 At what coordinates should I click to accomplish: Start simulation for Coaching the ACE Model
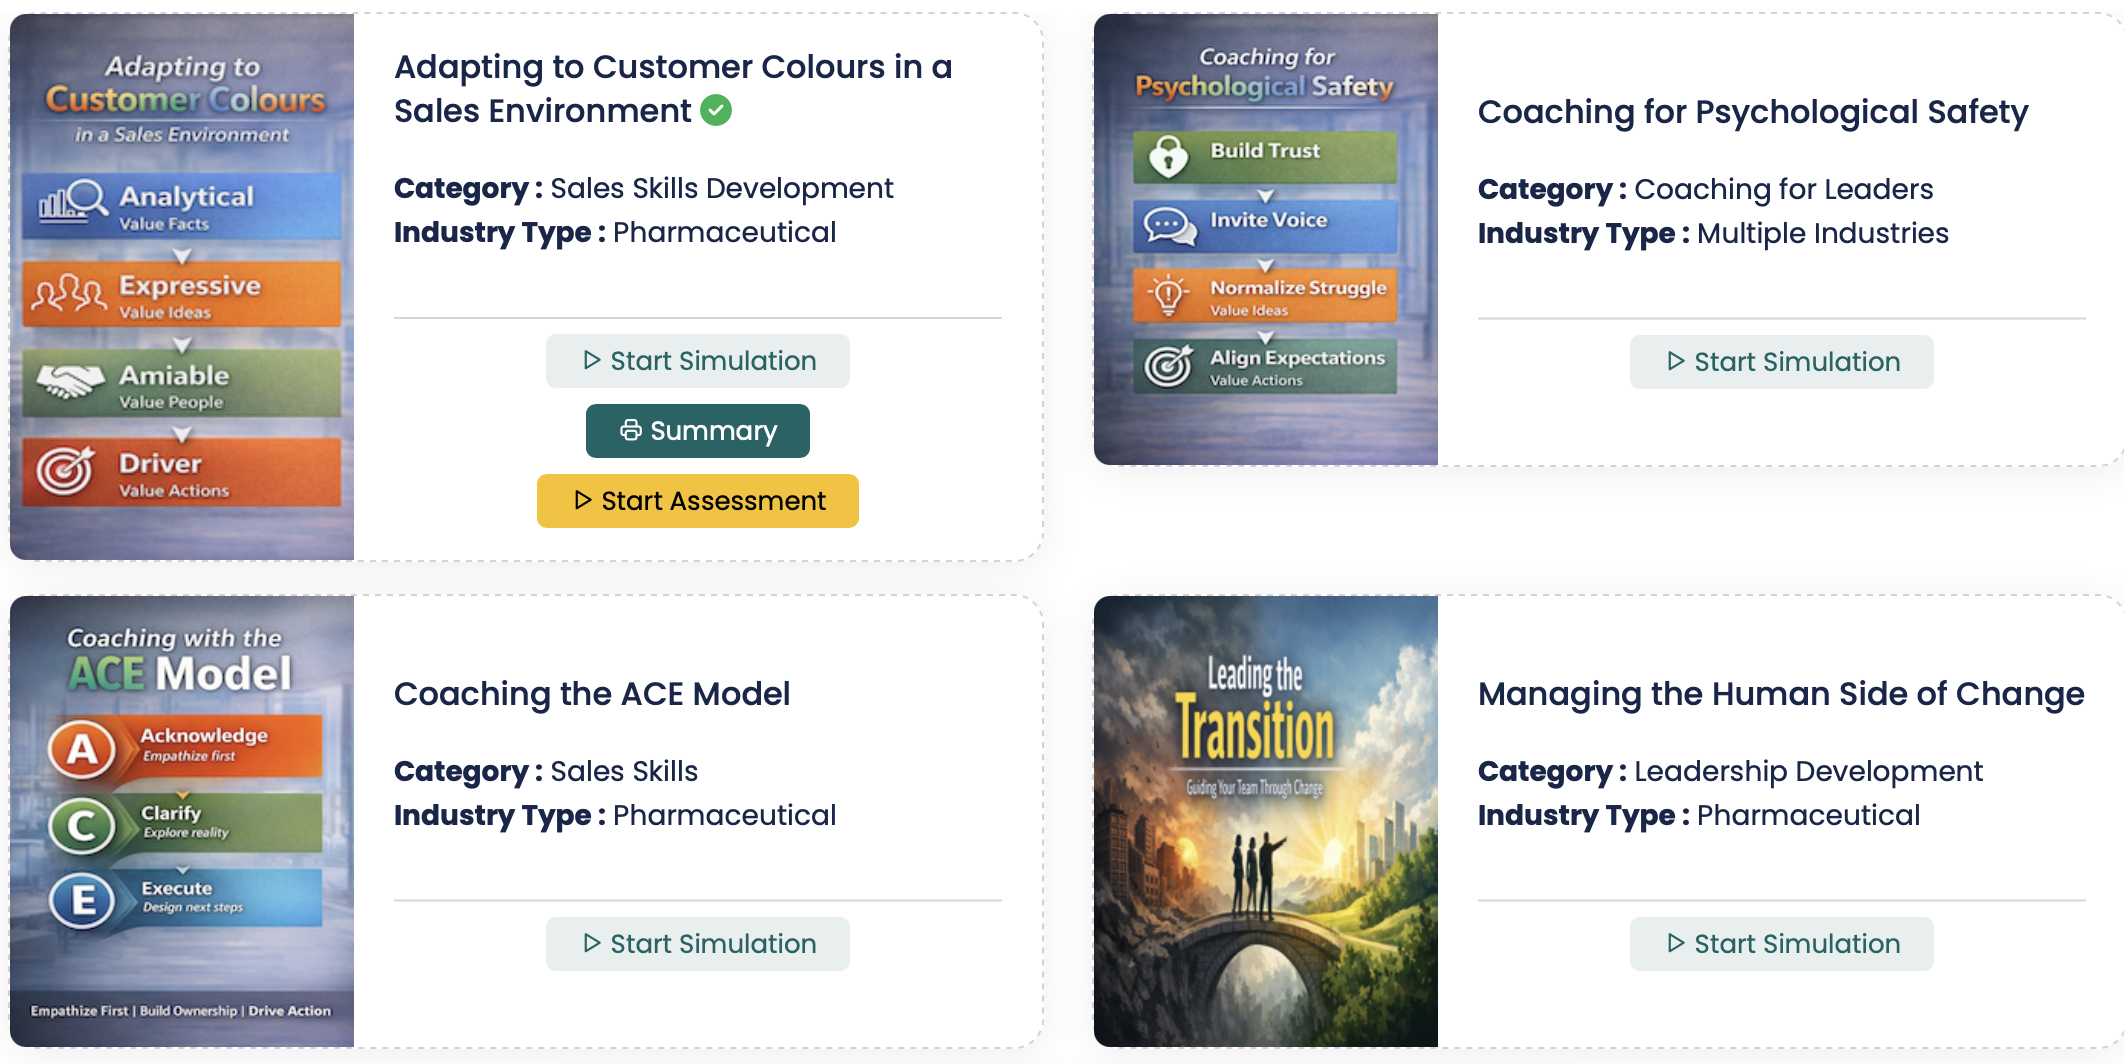698,944
